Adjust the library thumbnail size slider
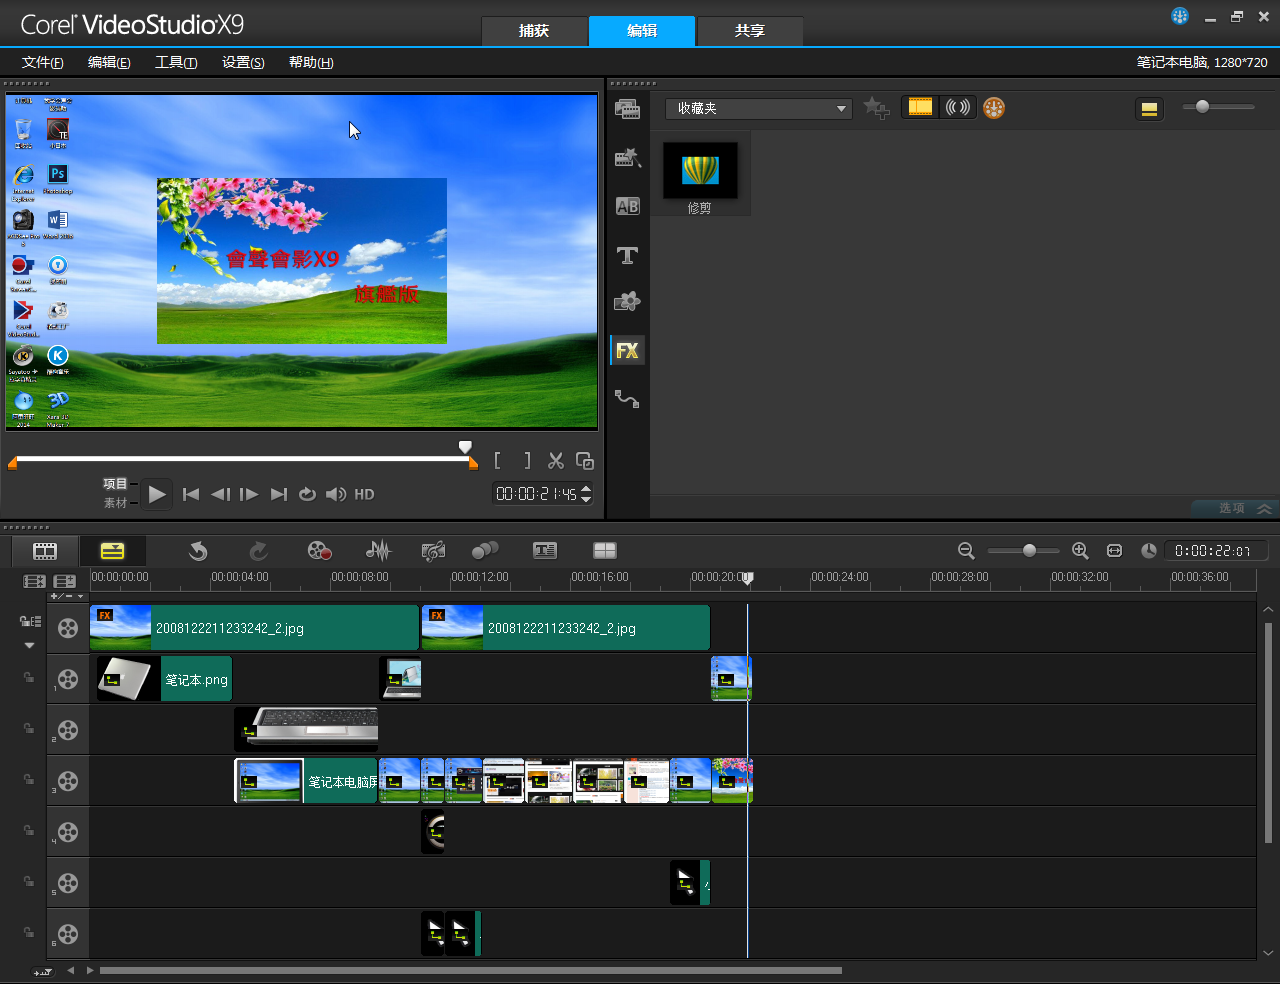The image size is (1280, 984). (1217, 107)
